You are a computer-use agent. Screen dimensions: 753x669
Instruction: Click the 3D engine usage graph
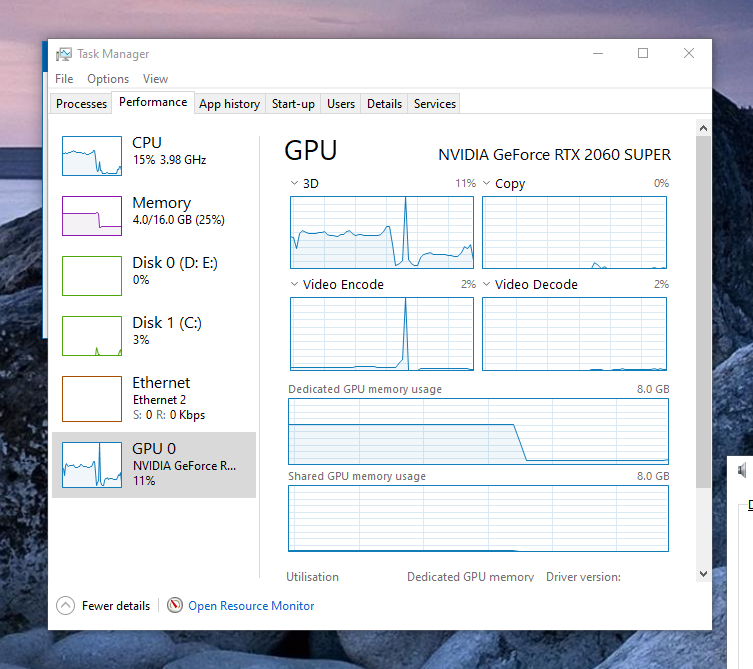click(382, 232)
